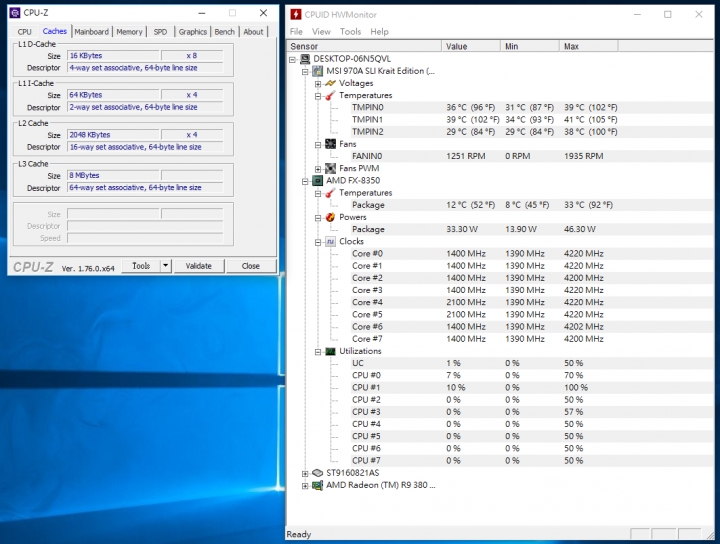
Task: Switch to the Mainboard tab
Action: (x=91, y=32)
